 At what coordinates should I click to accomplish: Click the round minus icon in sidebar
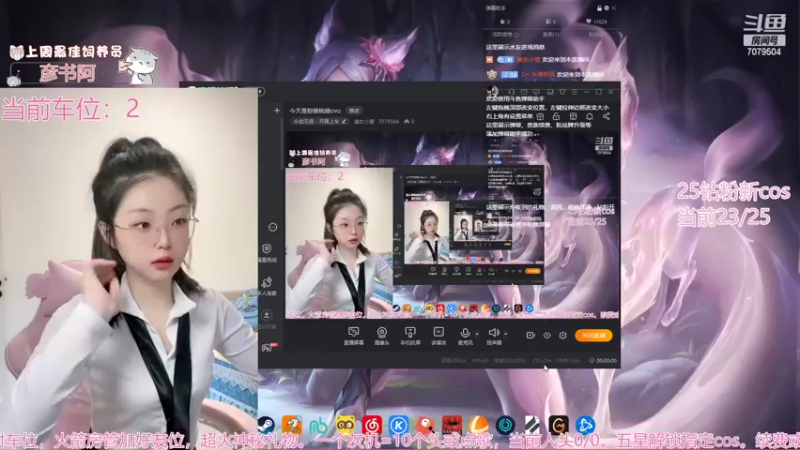273,227
